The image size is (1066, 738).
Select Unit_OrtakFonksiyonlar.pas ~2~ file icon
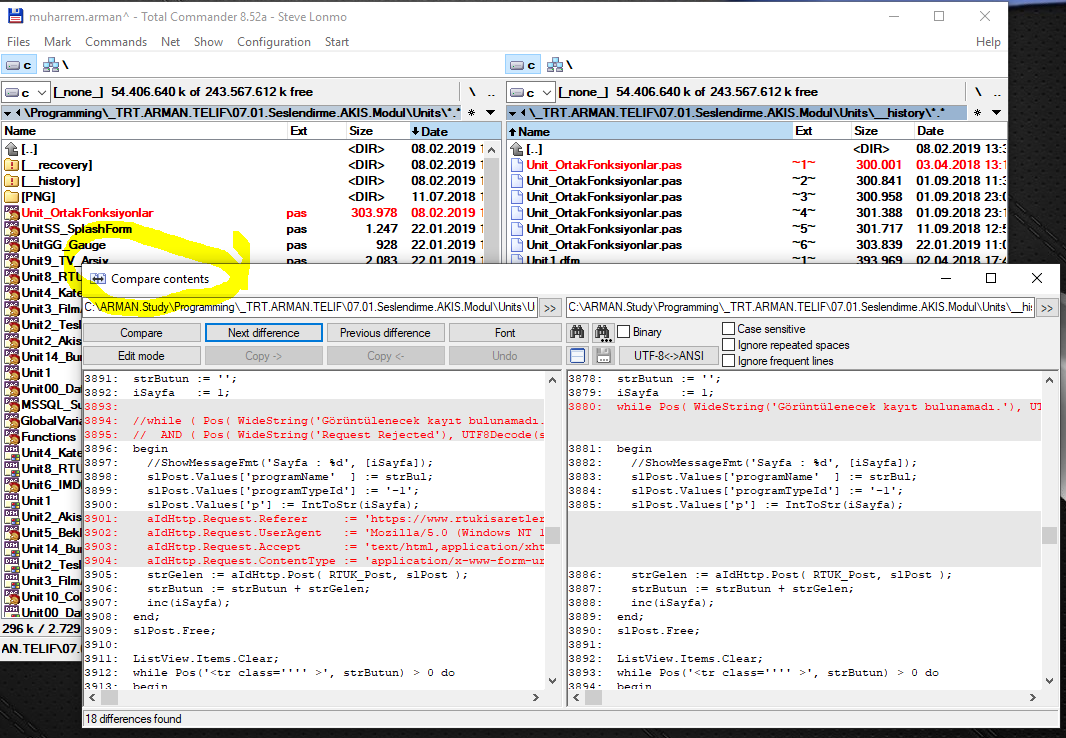pos(517,181)
